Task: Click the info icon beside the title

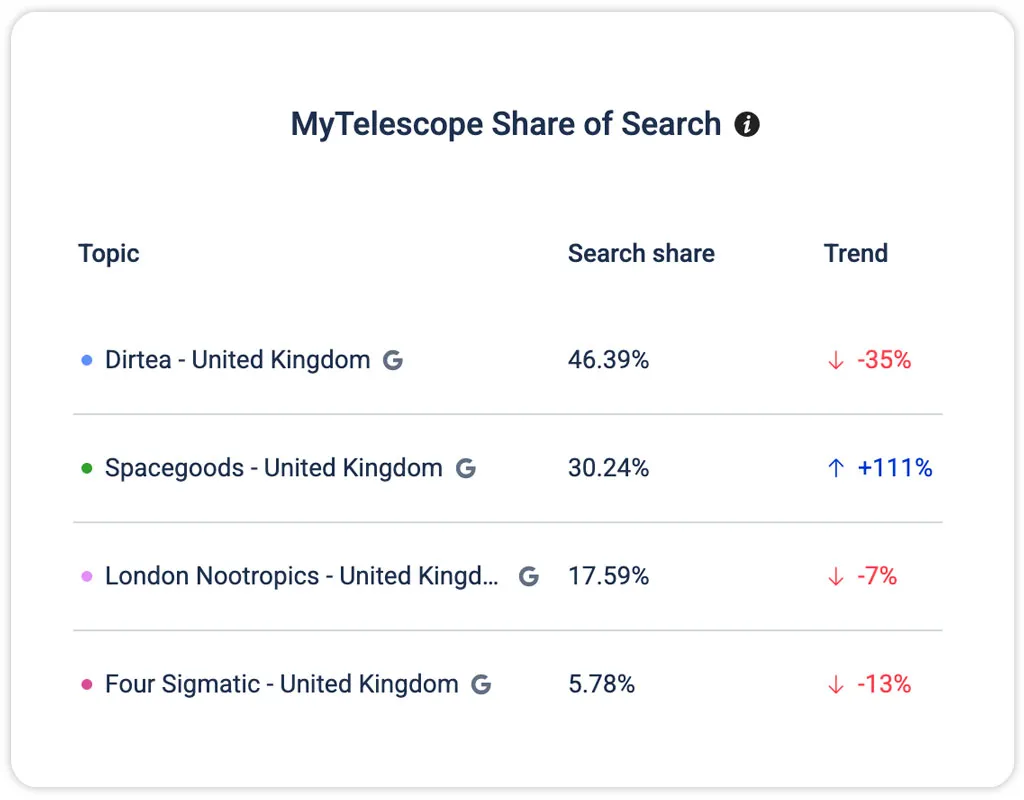Action: click(x=747, y=125)
